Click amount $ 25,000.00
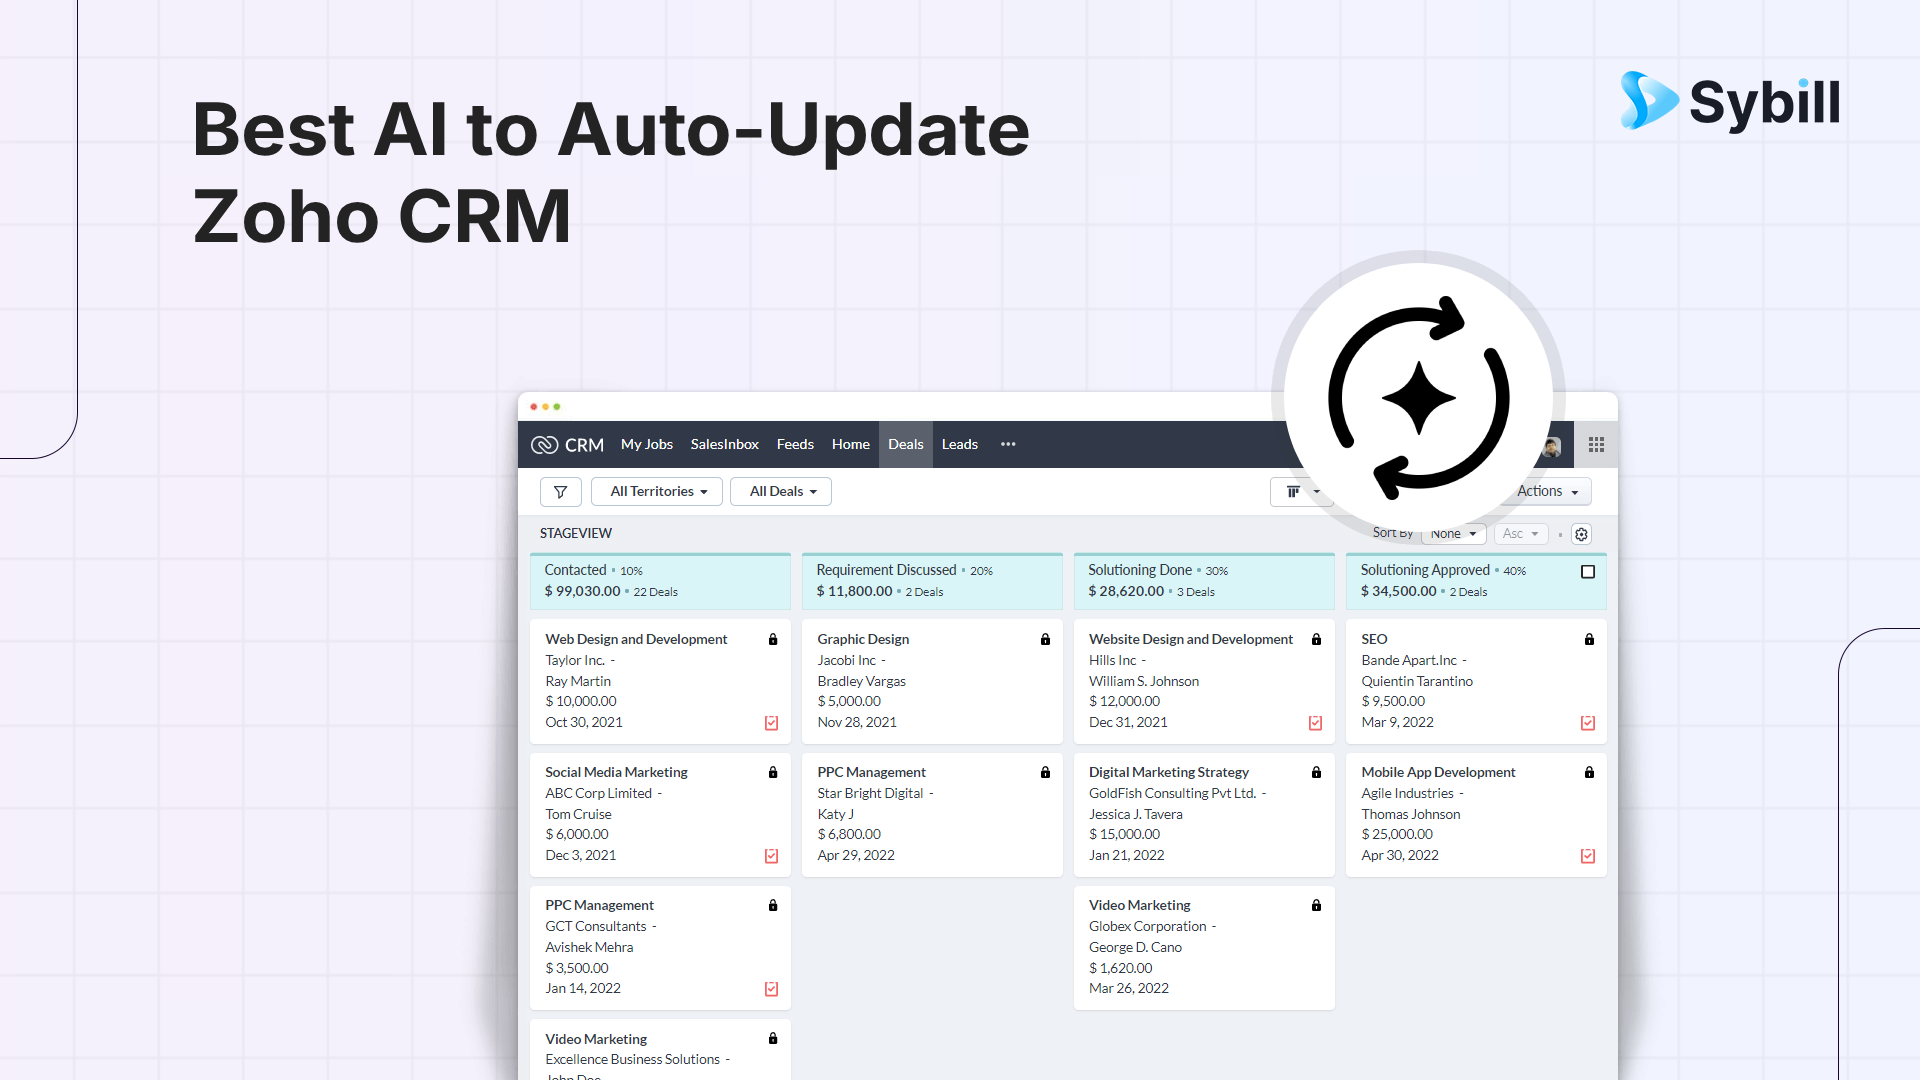This screenshot has height=1080, width=1920. pyautogui.click(x=1397, y=835)
